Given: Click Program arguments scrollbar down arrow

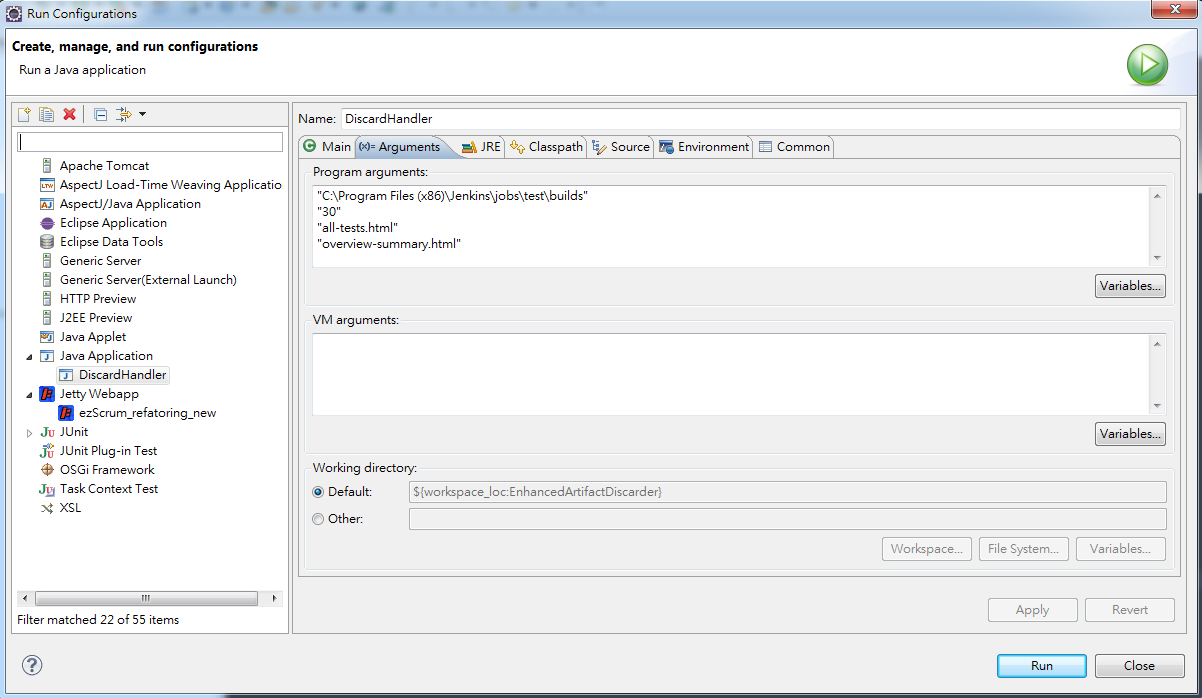Looking at the screenshot, I should tap(1158, 258).
